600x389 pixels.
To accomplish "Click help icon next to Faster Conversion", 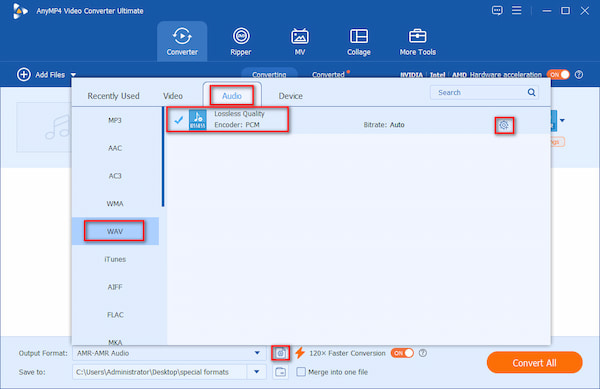I will pos(423,353).
